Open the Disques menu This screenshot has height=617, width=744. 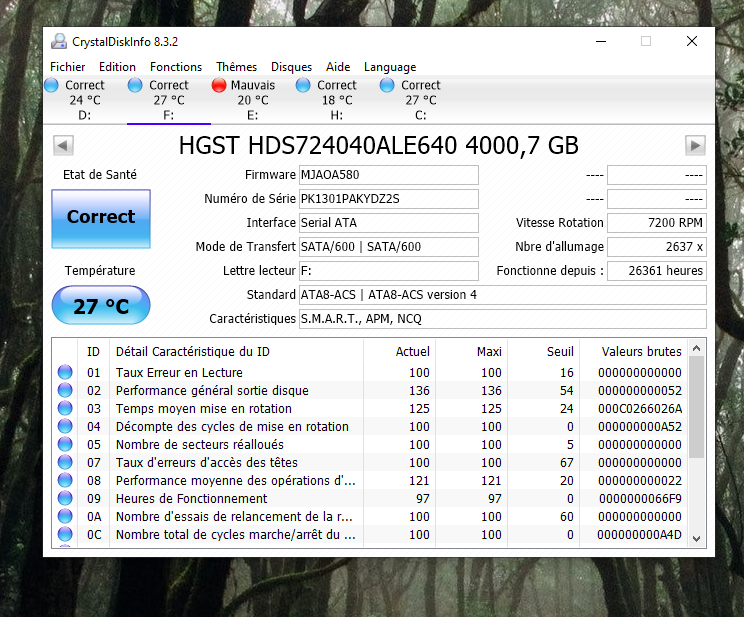291,67
